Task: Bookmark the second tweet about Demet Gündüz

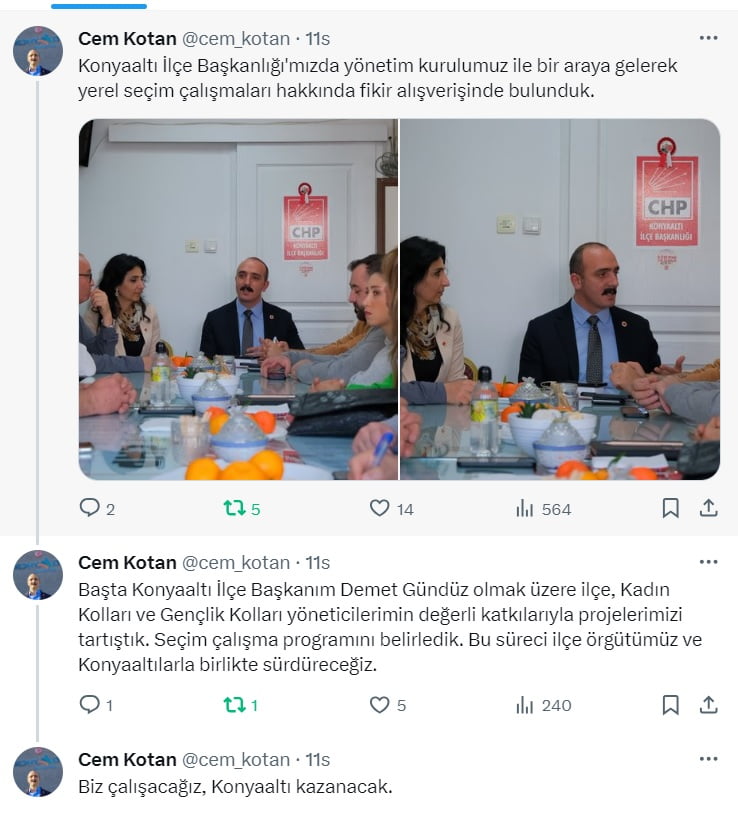Action: coord(670,705)
